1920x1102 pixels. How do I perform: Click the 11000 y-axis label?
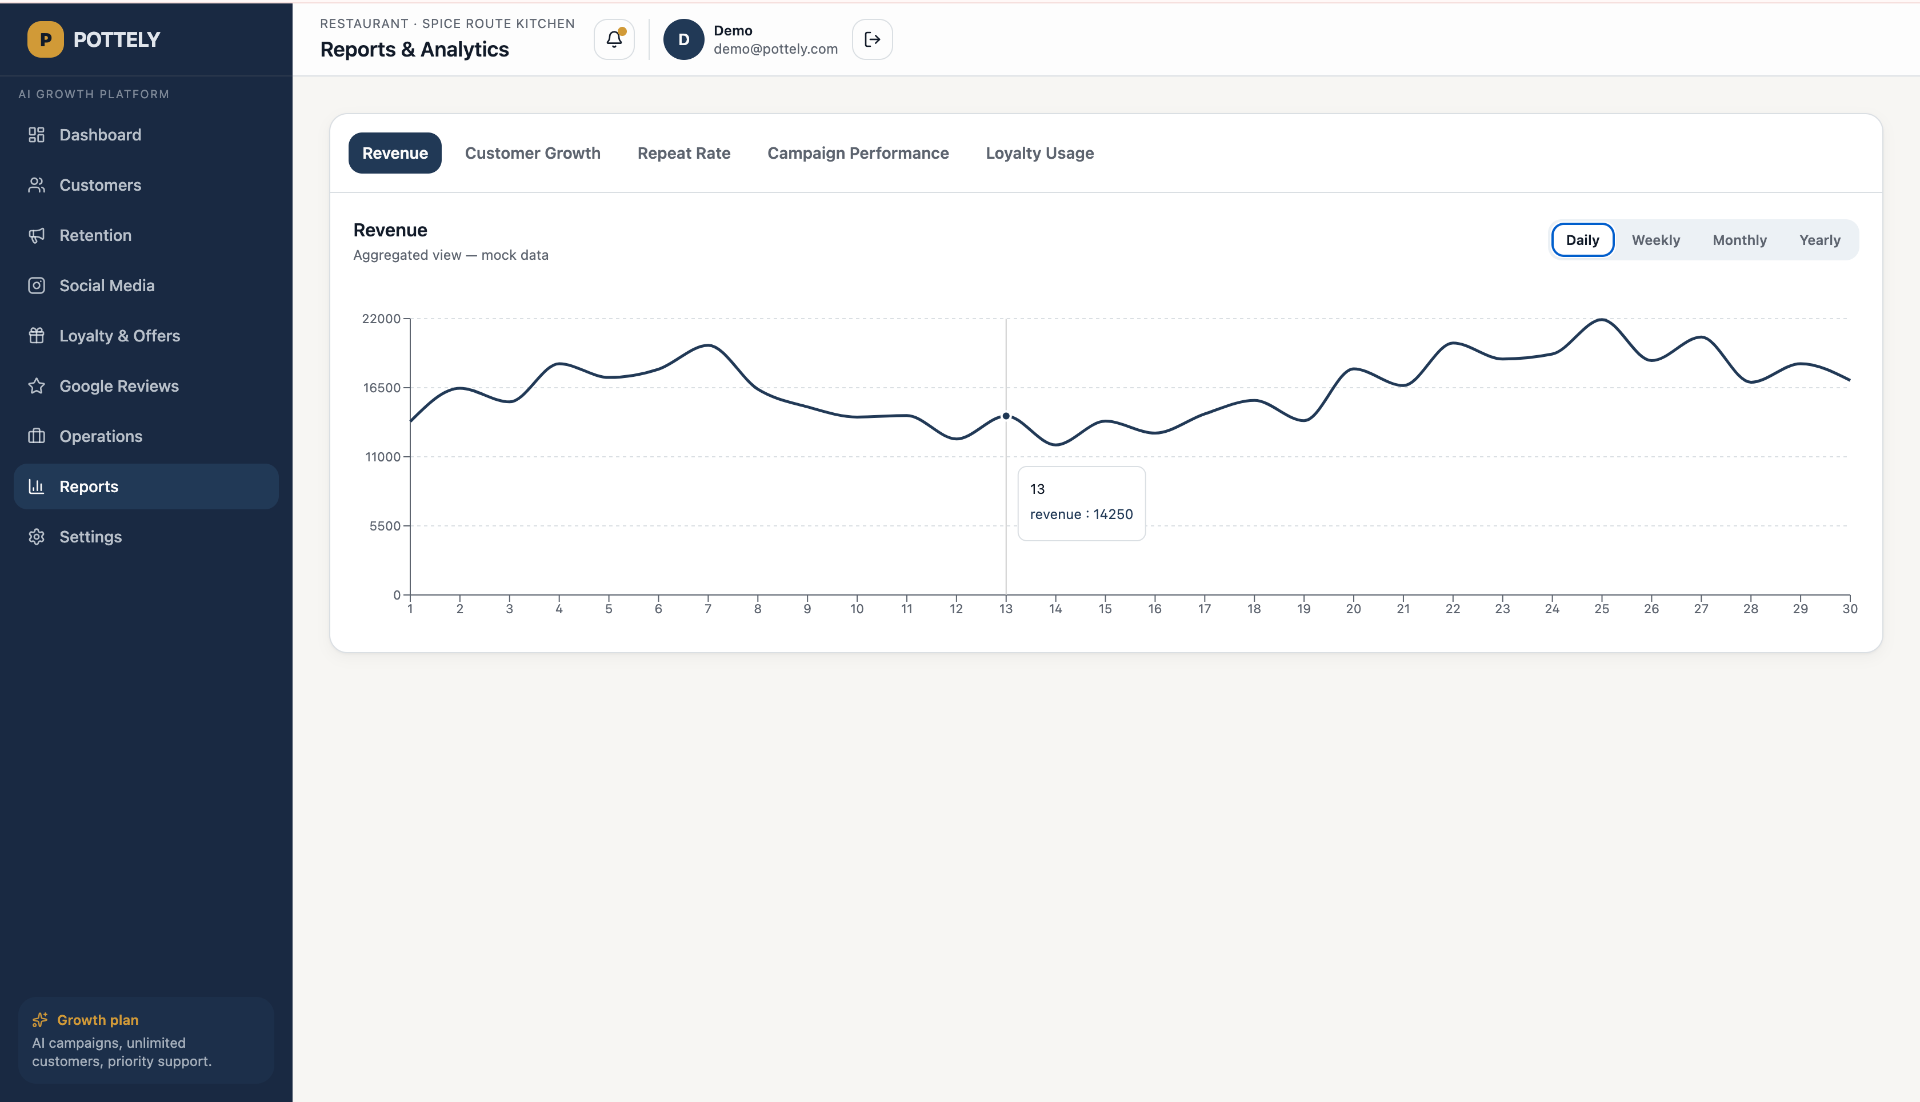(x=383, y=457)
